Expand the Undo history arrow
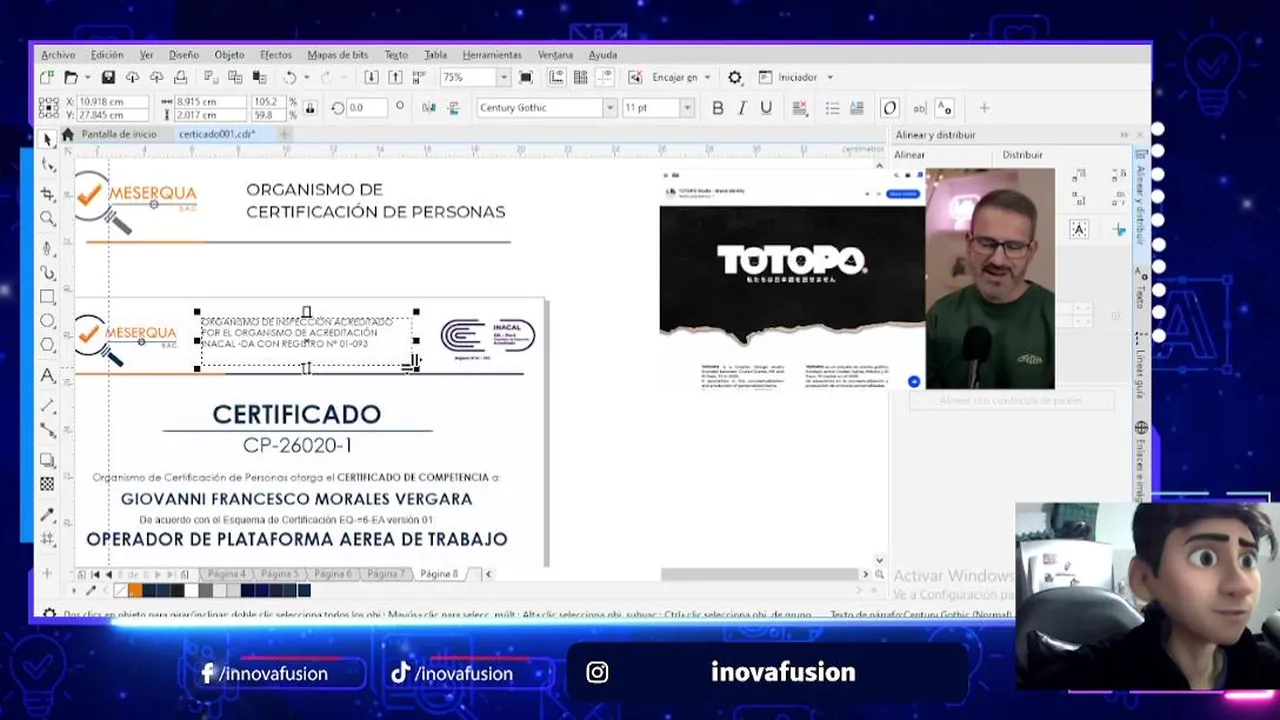Screen dimensions: 1280x720 coord(305,77)
